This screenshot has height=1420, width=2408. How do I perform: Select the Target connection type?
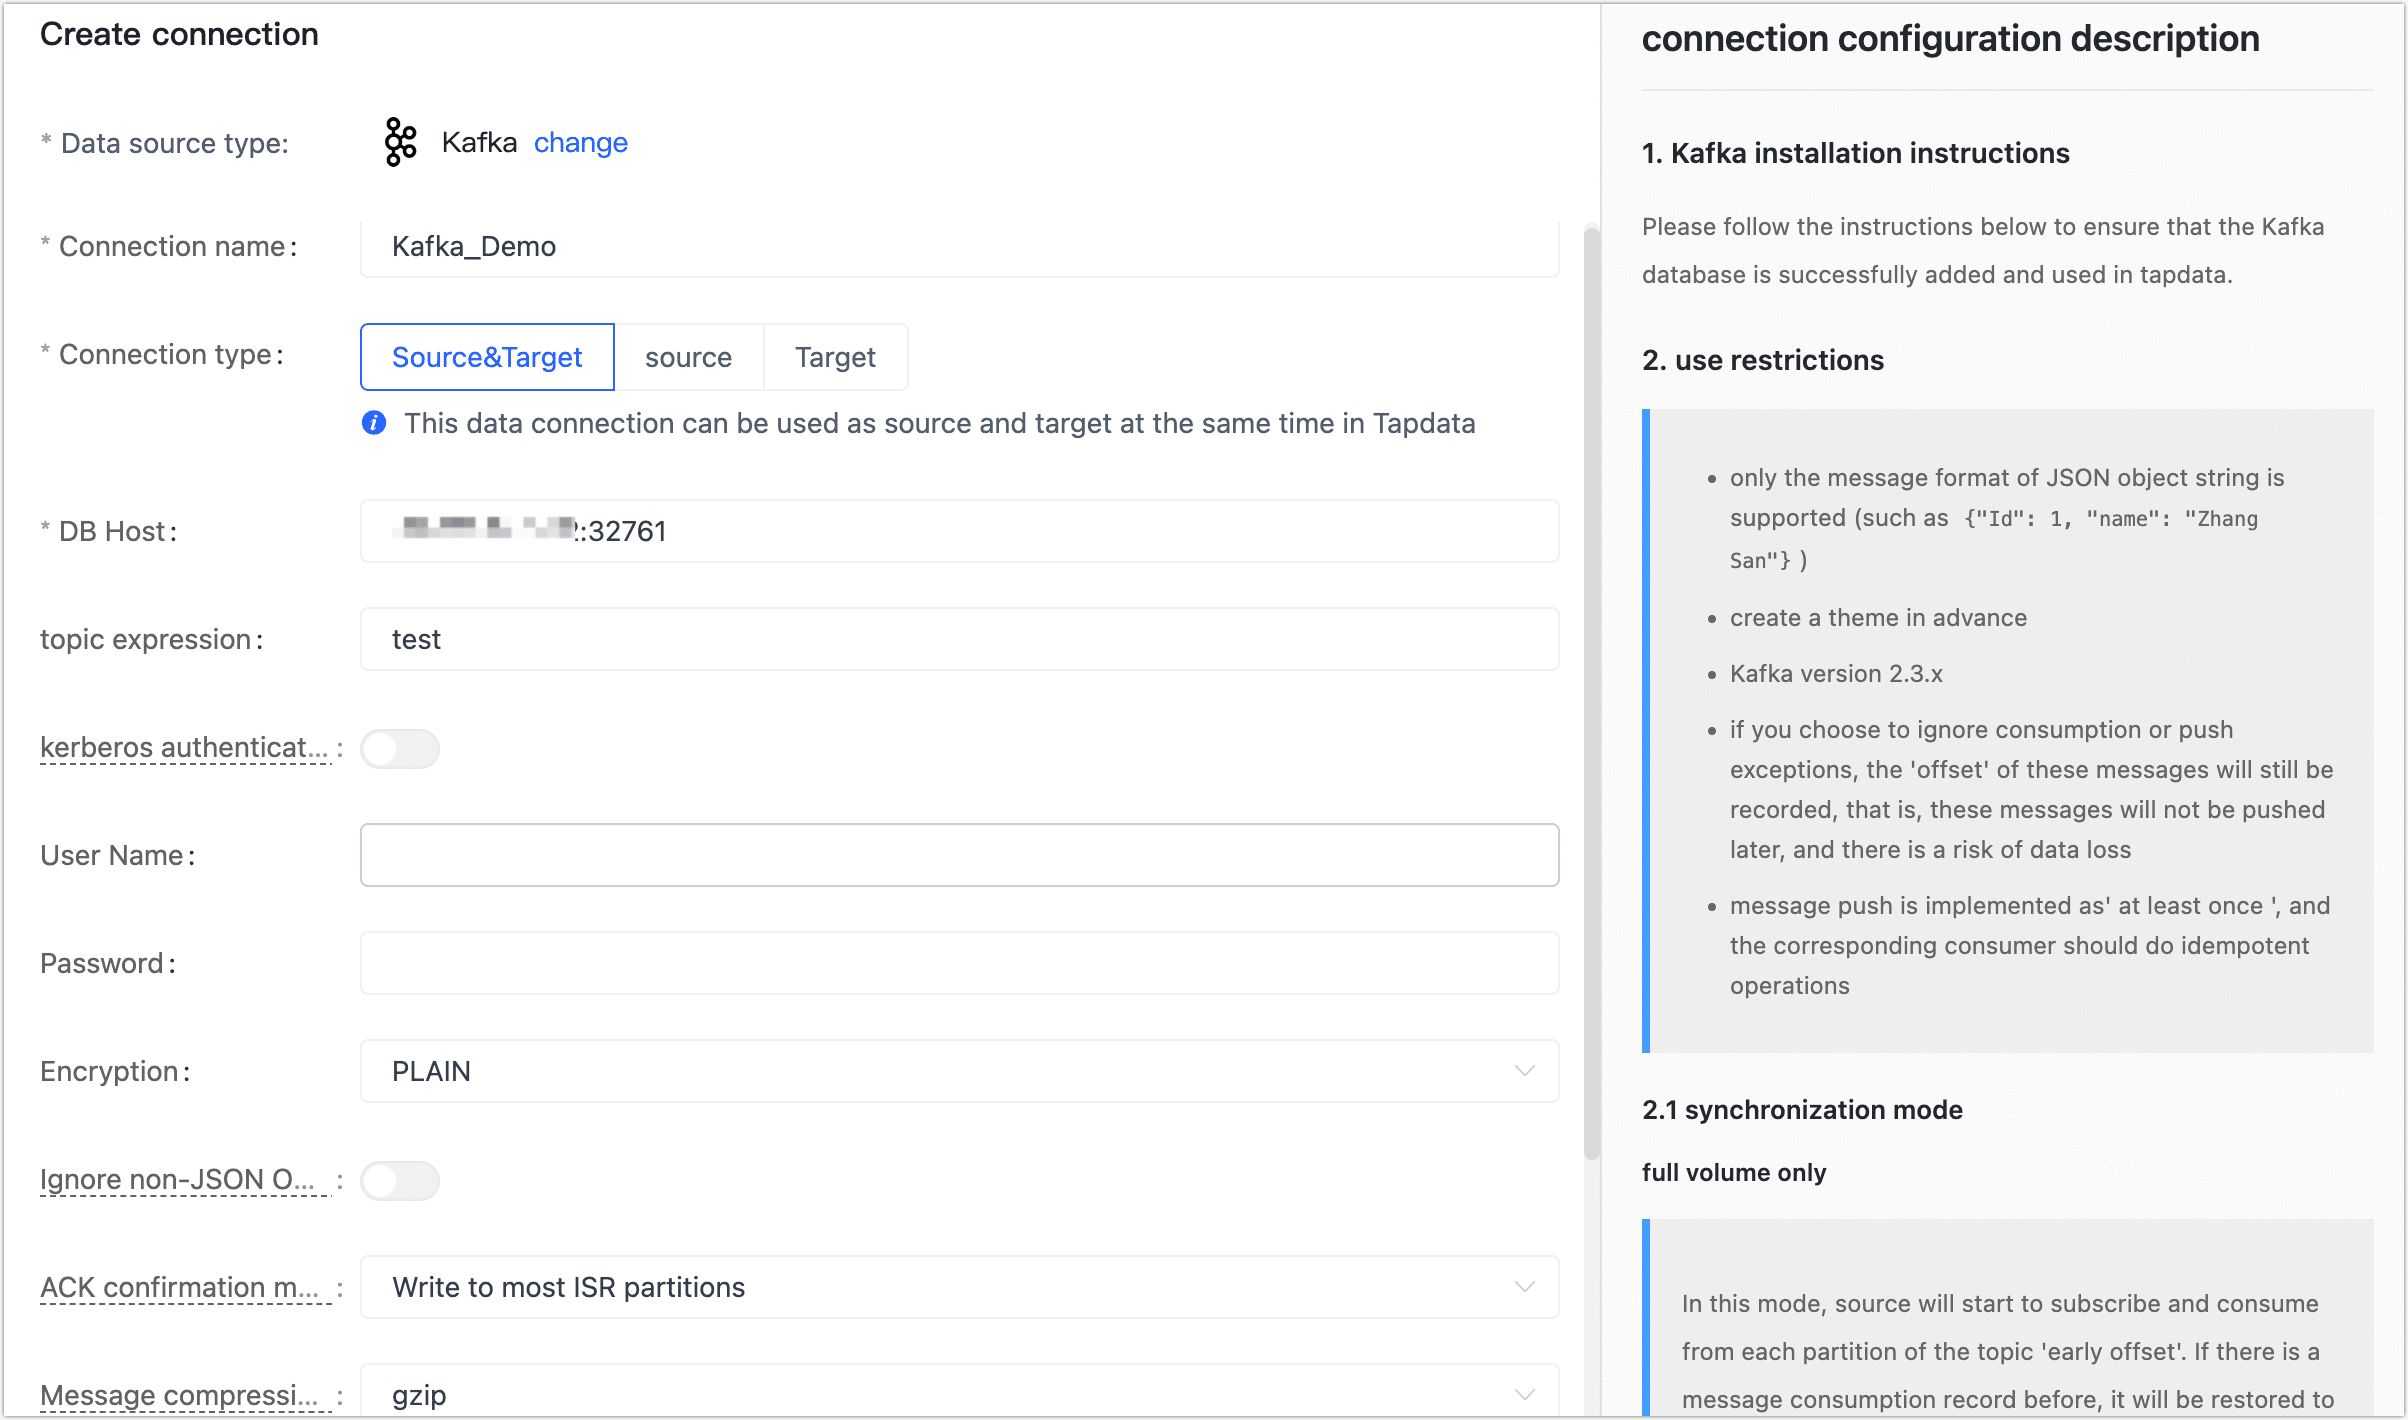tap(835, 357)
